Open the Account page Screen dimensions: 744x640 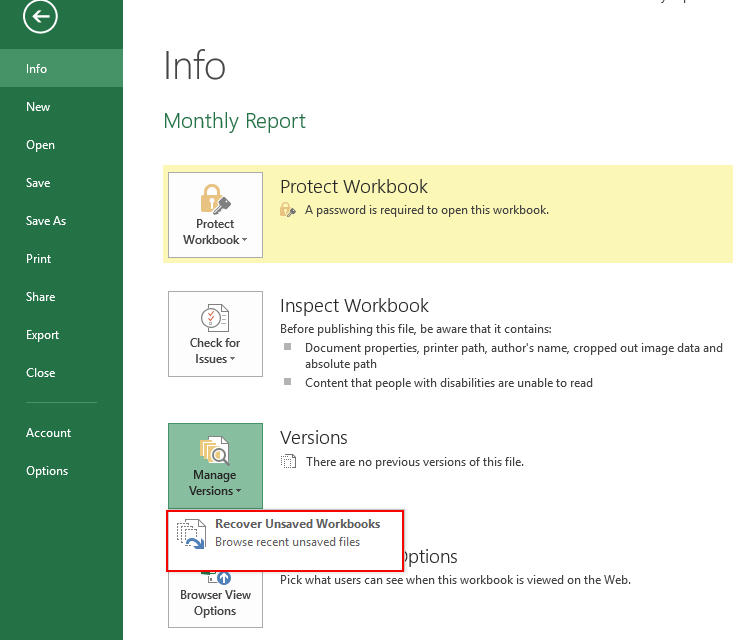click(49, 433)
